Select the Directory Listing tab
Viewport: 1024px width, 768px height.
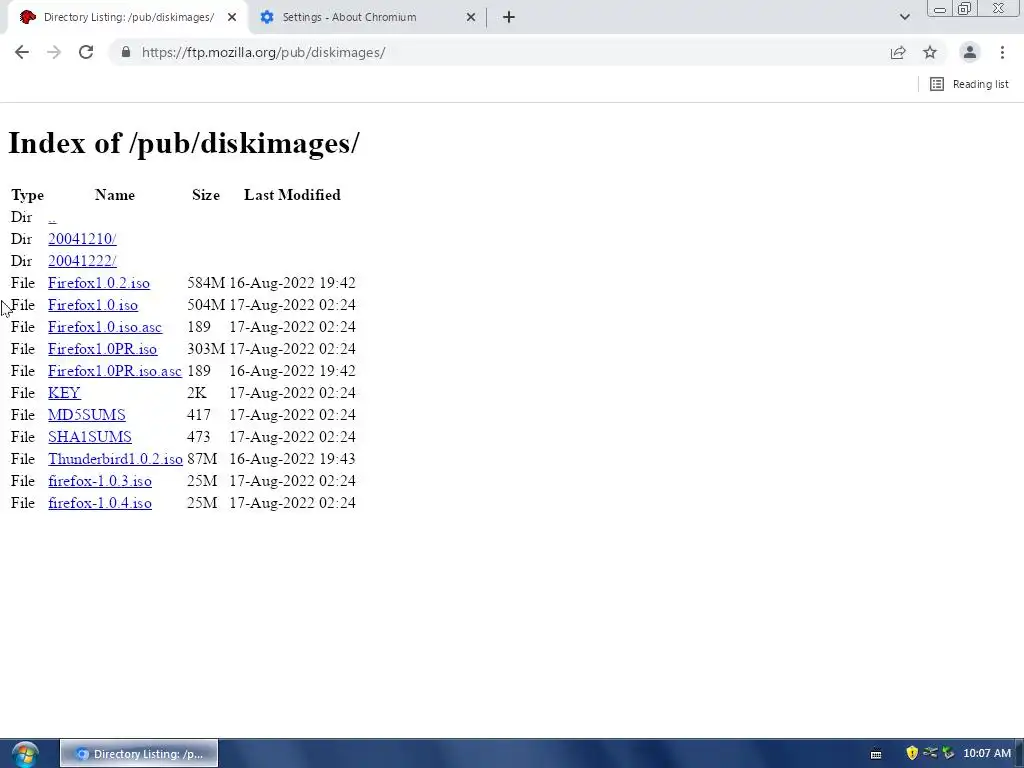(129, 17)
